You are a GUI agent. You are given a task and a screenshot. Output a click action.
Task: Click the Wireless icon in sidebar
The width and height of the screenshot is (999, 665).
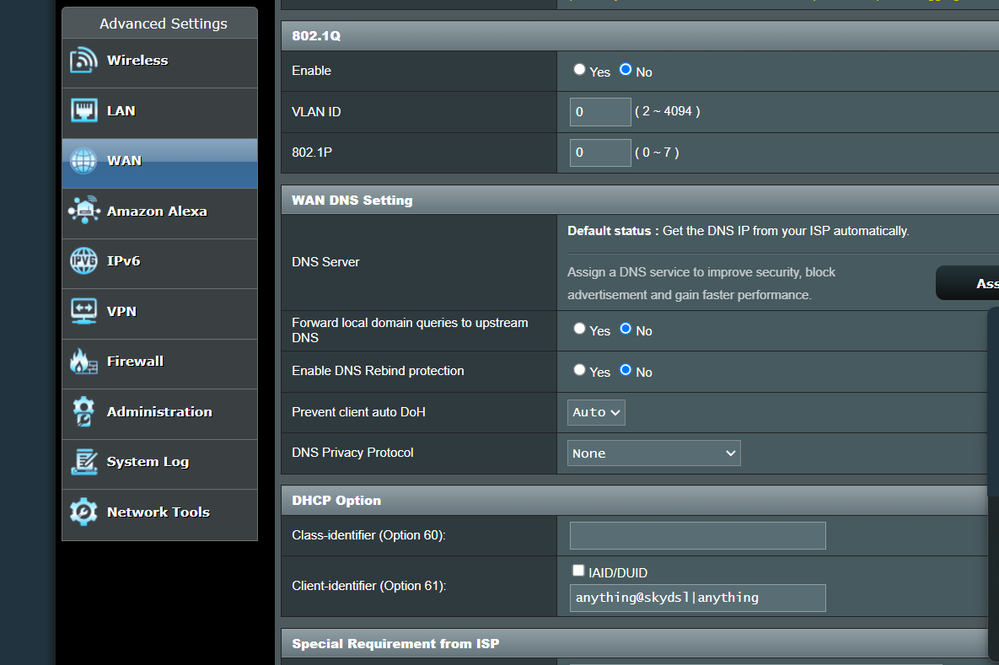[84, 61]
